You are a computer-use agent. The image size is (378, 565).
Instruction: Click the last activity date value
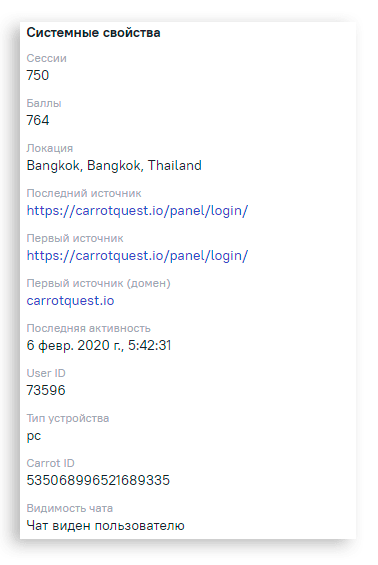pyautogui.click(x=99, y=346)
